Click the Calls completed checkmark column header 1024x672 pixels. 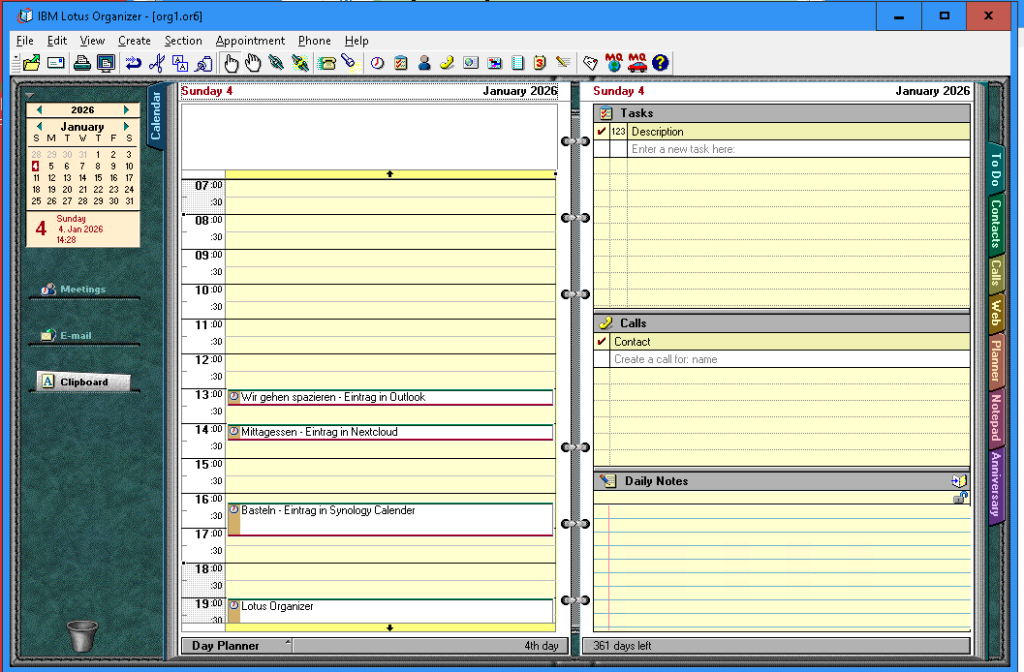tap(601, 342)
